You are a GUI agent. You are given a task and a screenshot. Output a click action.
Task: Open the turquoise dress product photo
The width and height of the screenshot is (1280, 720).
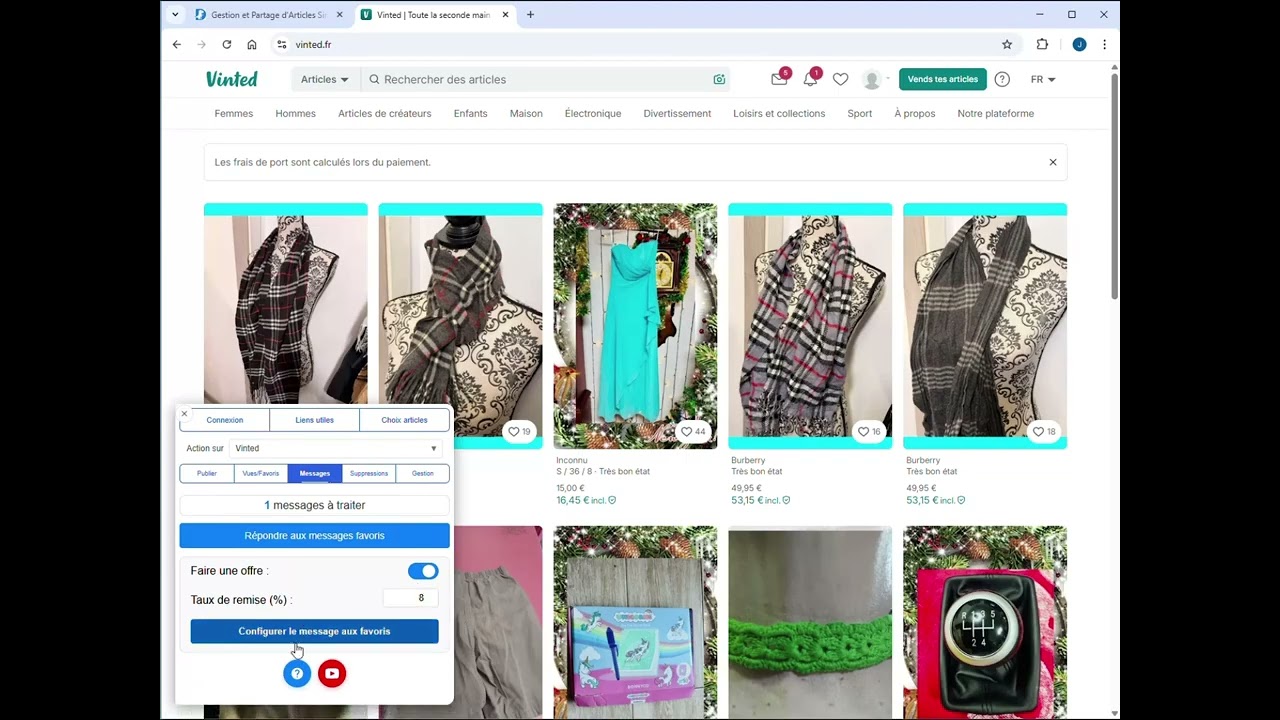pyautogui.click(x=635, y=326)
